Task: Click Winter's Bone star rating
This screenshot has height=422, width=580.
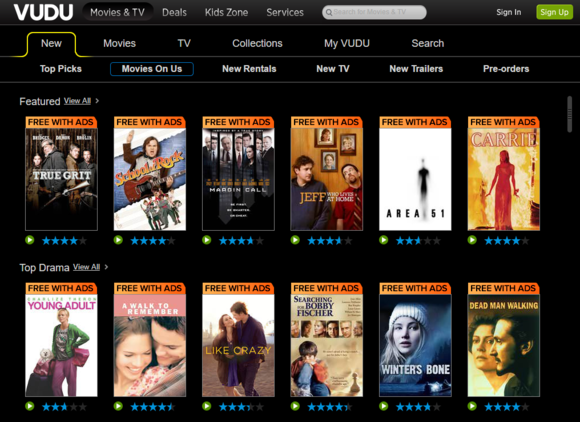Action: tap(418, 407)
